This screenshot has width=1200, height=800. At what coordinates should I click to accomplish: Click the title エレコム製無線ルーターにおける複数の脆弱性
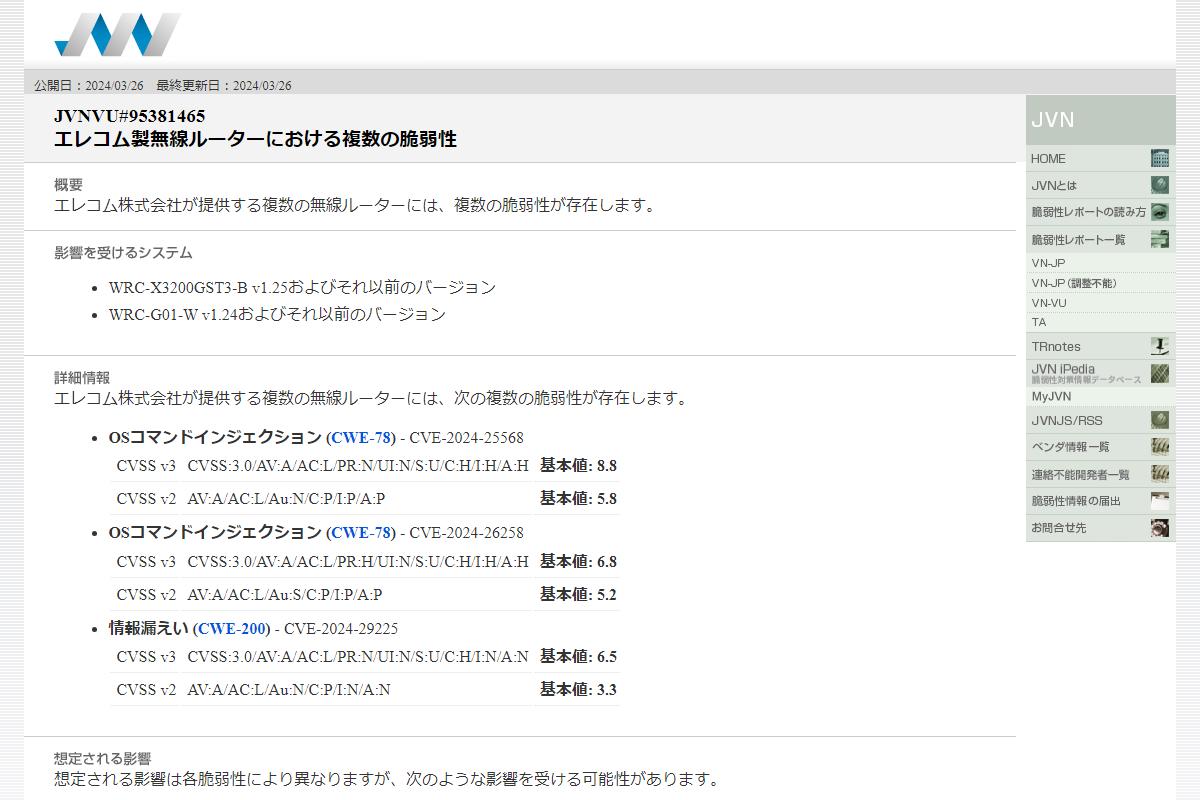[256, 140]
